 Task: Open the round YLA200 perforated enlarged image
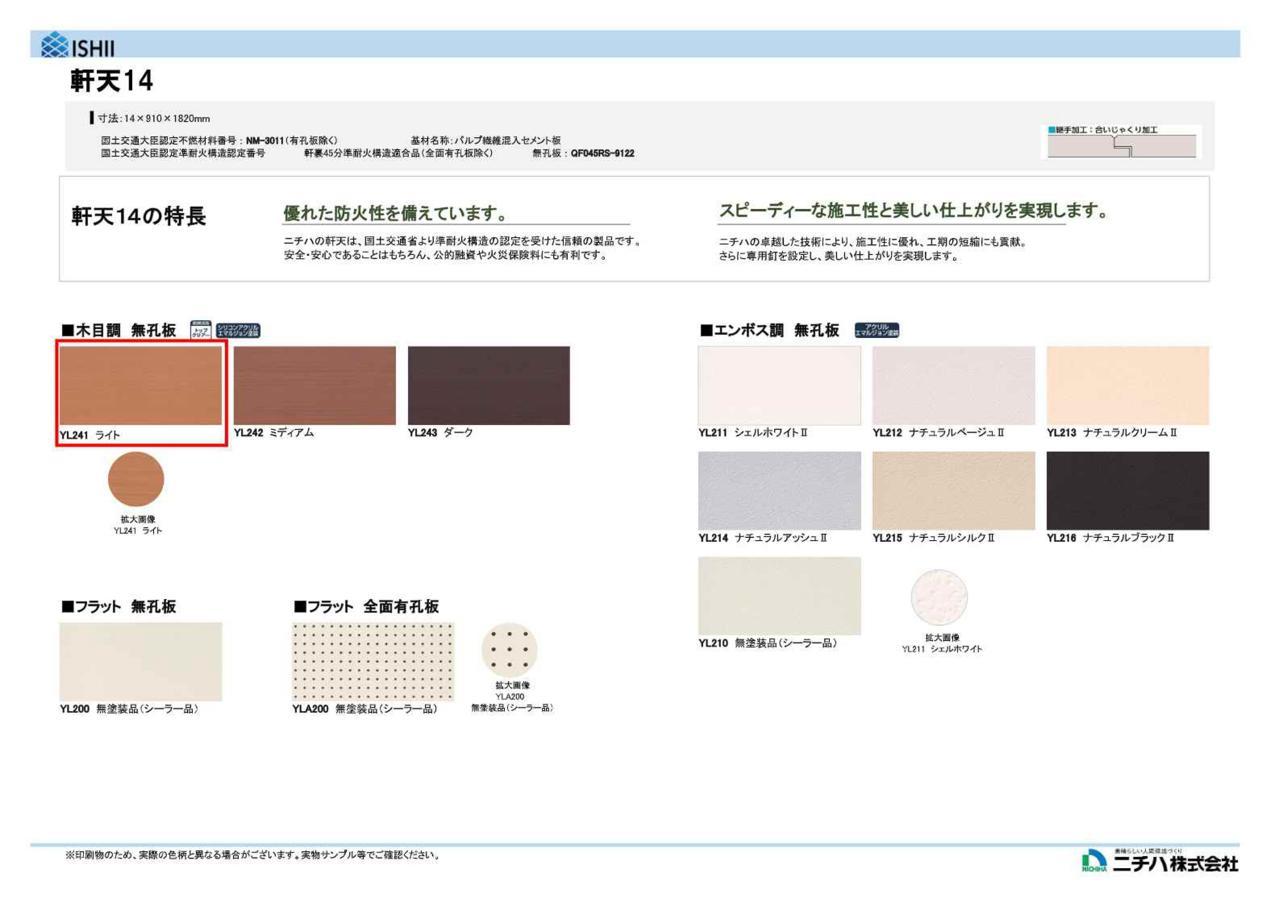(510, 650)
